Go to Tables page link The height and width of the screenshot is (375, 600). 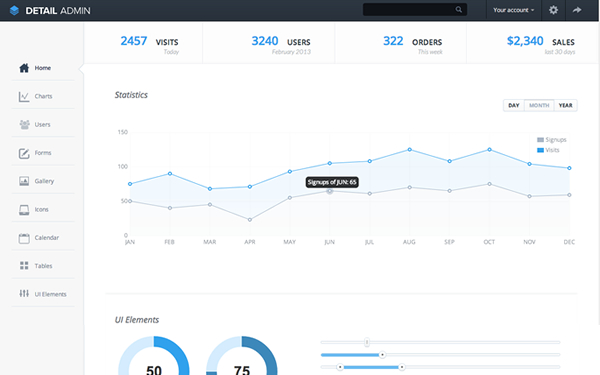tap(43, 266)
